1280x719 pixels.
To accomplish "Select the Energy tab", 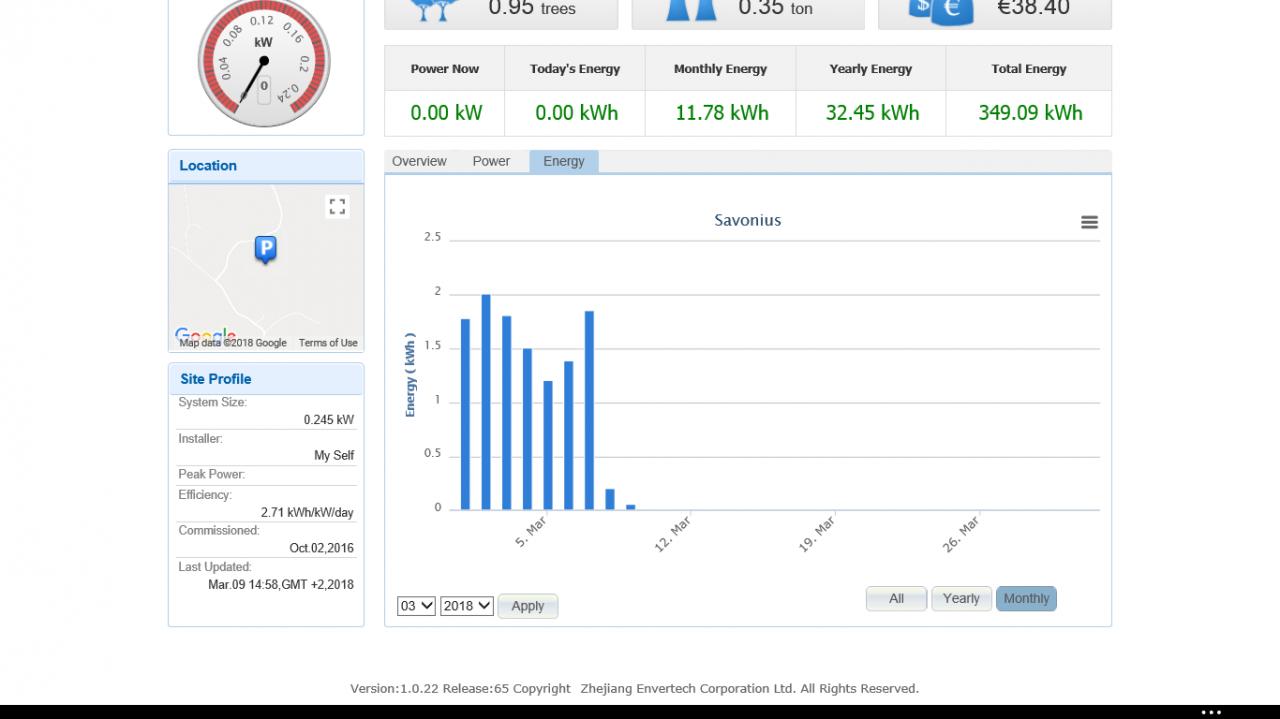I will [x=564, y=161].
